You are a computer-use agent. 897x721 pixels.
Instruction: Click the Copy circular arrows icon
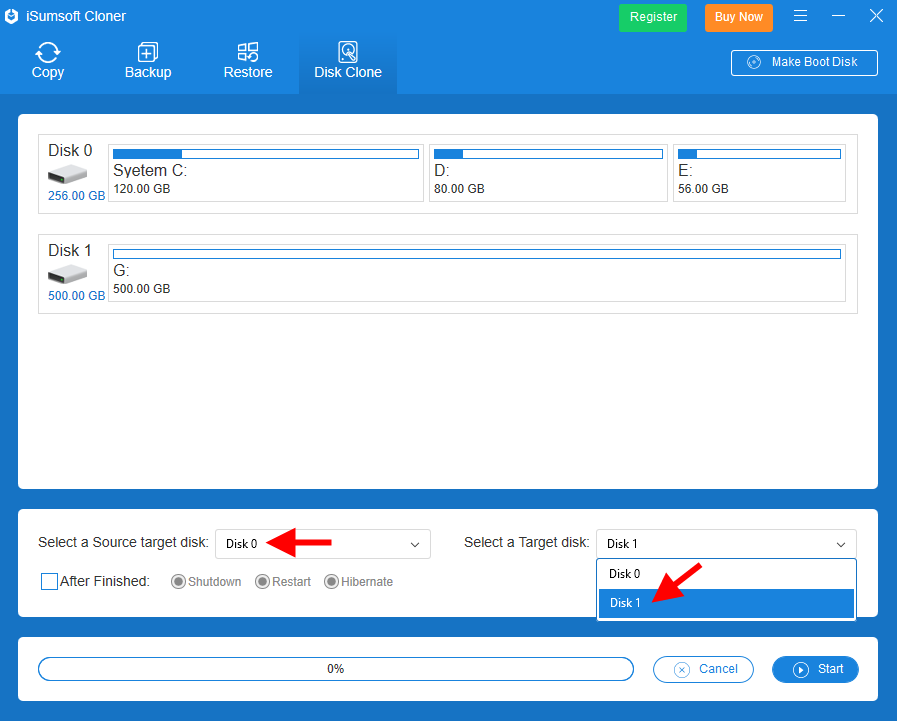tap(47, 53)
